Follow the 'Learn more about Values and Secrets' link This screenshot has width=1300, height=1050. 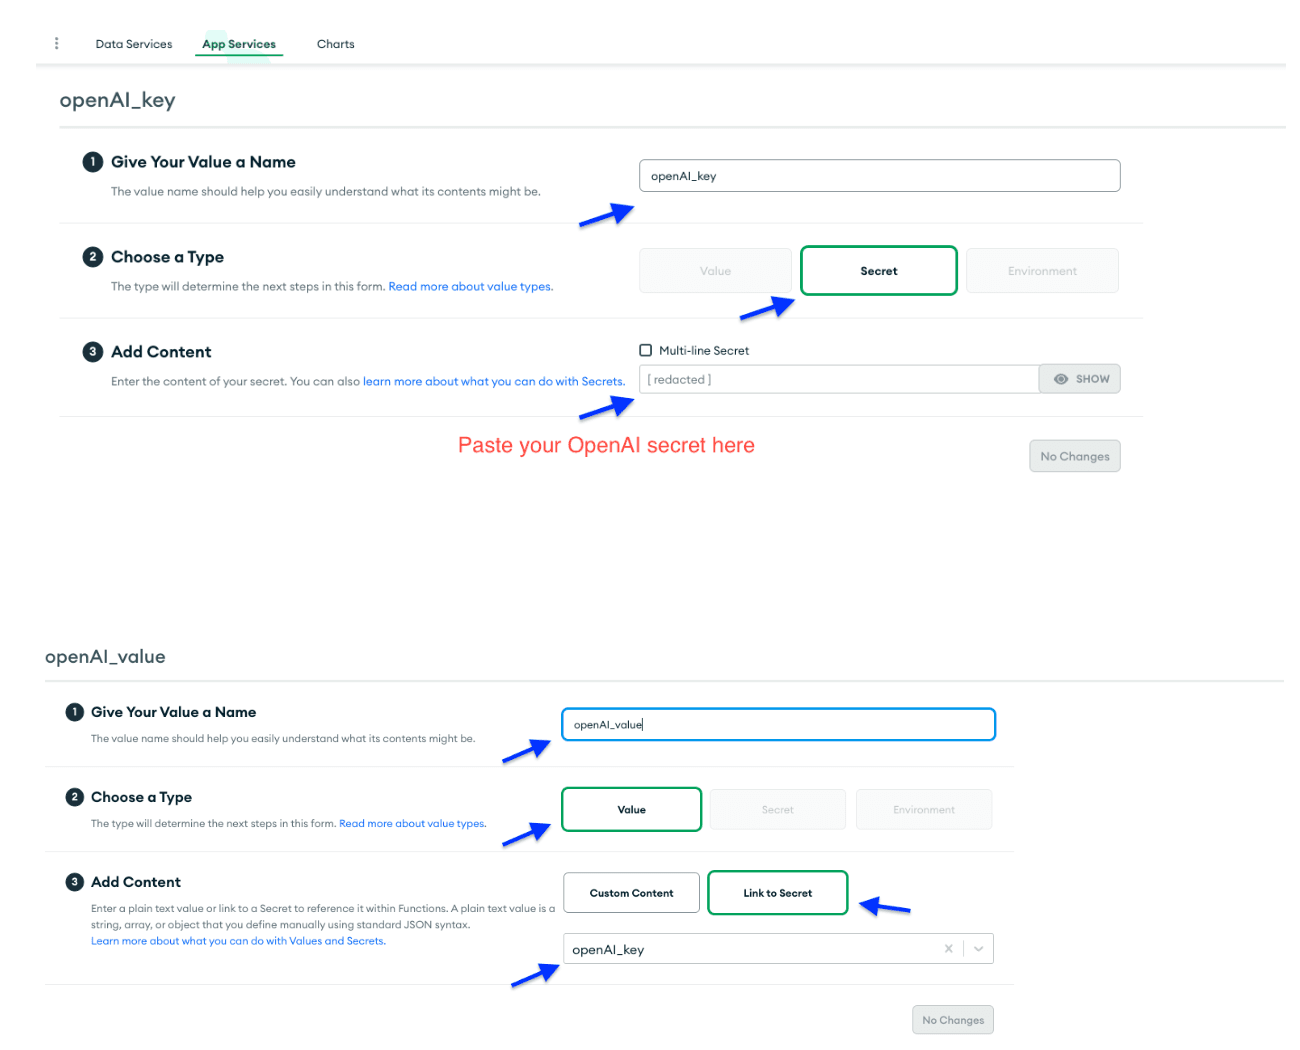point(238,941)
